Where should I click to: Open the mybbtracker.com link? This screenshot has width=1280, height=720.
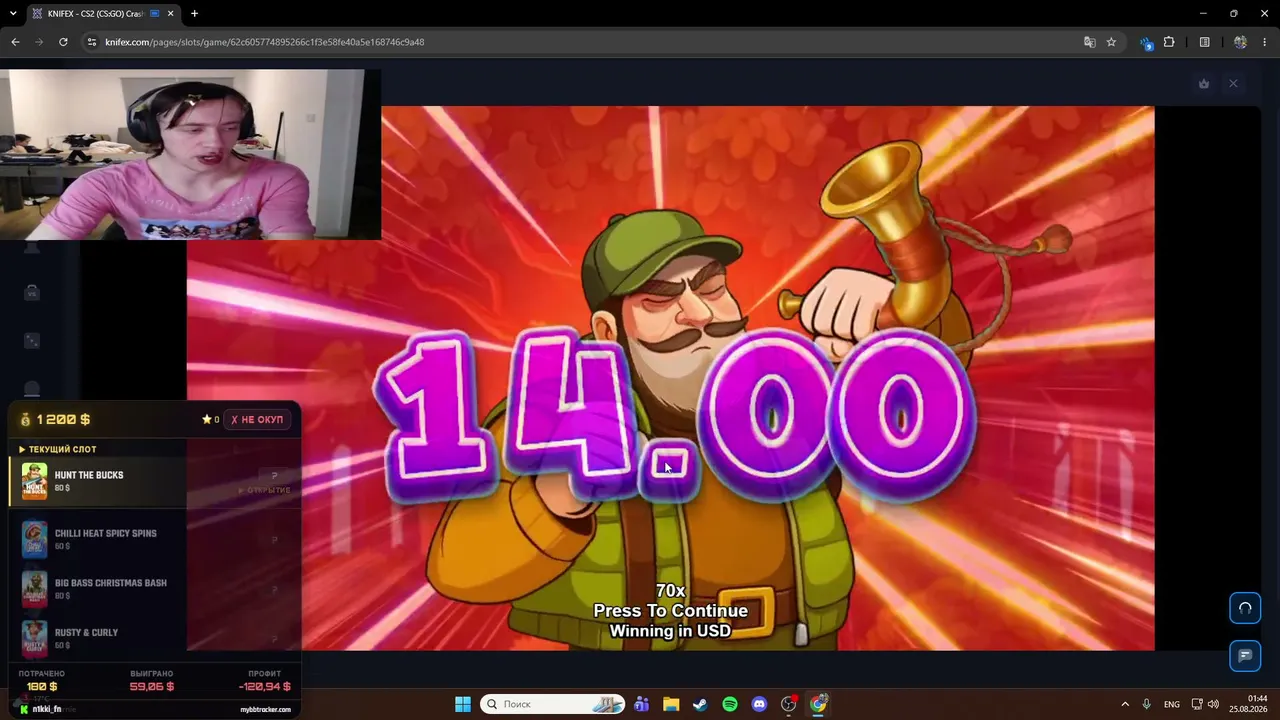(266, 710)
